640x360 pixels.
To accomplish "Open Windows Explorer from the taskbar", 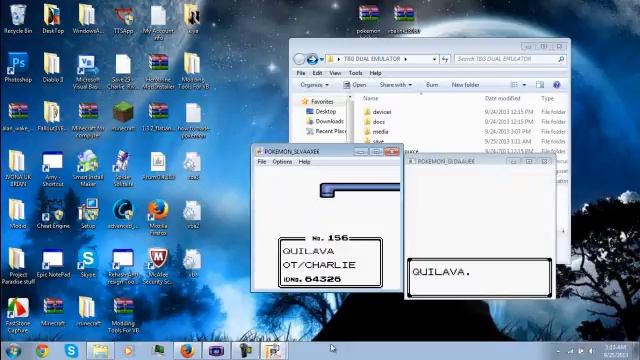I will coord(100,351).
